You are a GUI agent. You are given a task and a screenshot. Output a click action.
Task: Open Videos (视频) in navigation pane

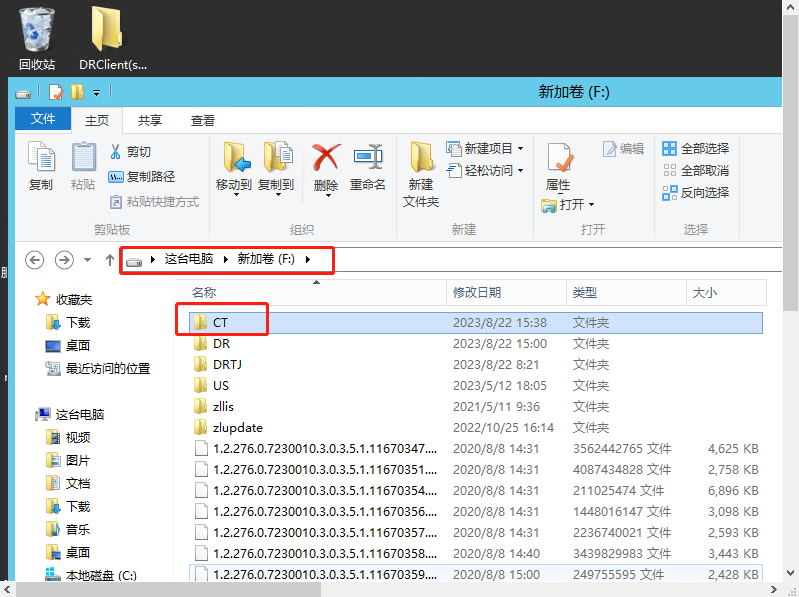[68, 438]
